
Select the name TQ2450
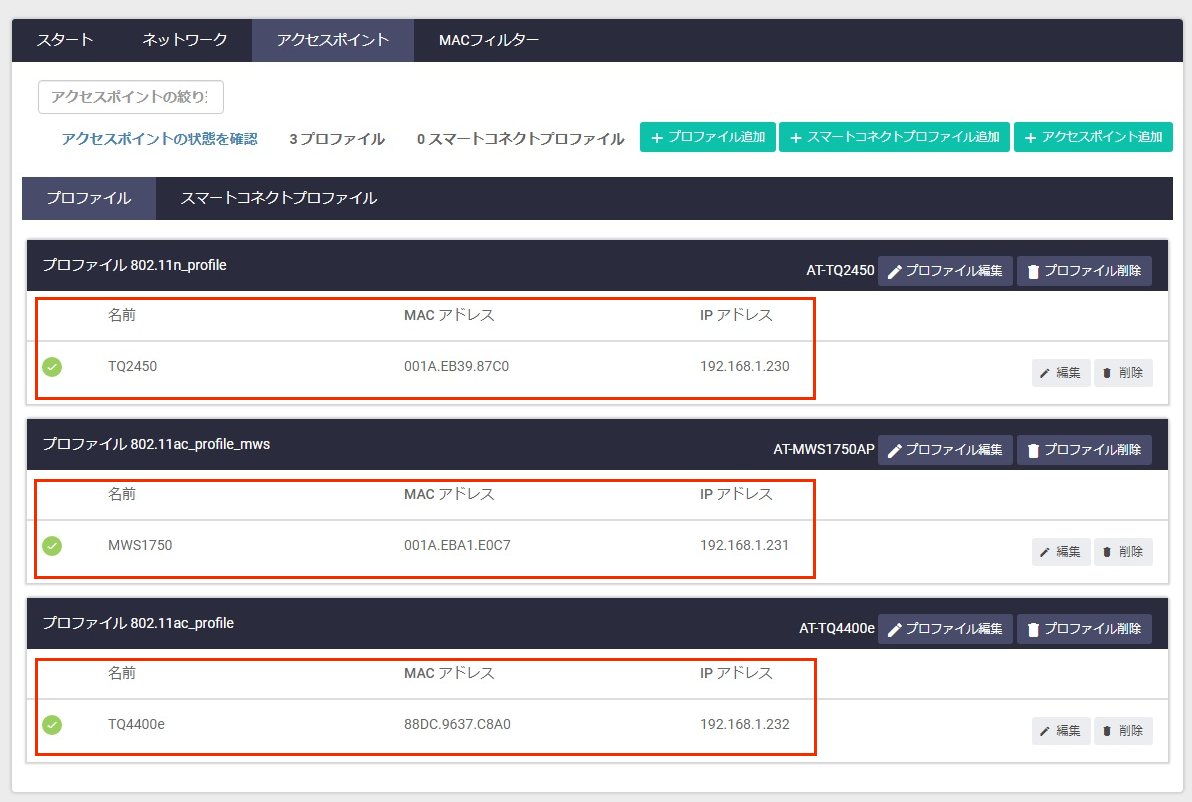[132, 366]
